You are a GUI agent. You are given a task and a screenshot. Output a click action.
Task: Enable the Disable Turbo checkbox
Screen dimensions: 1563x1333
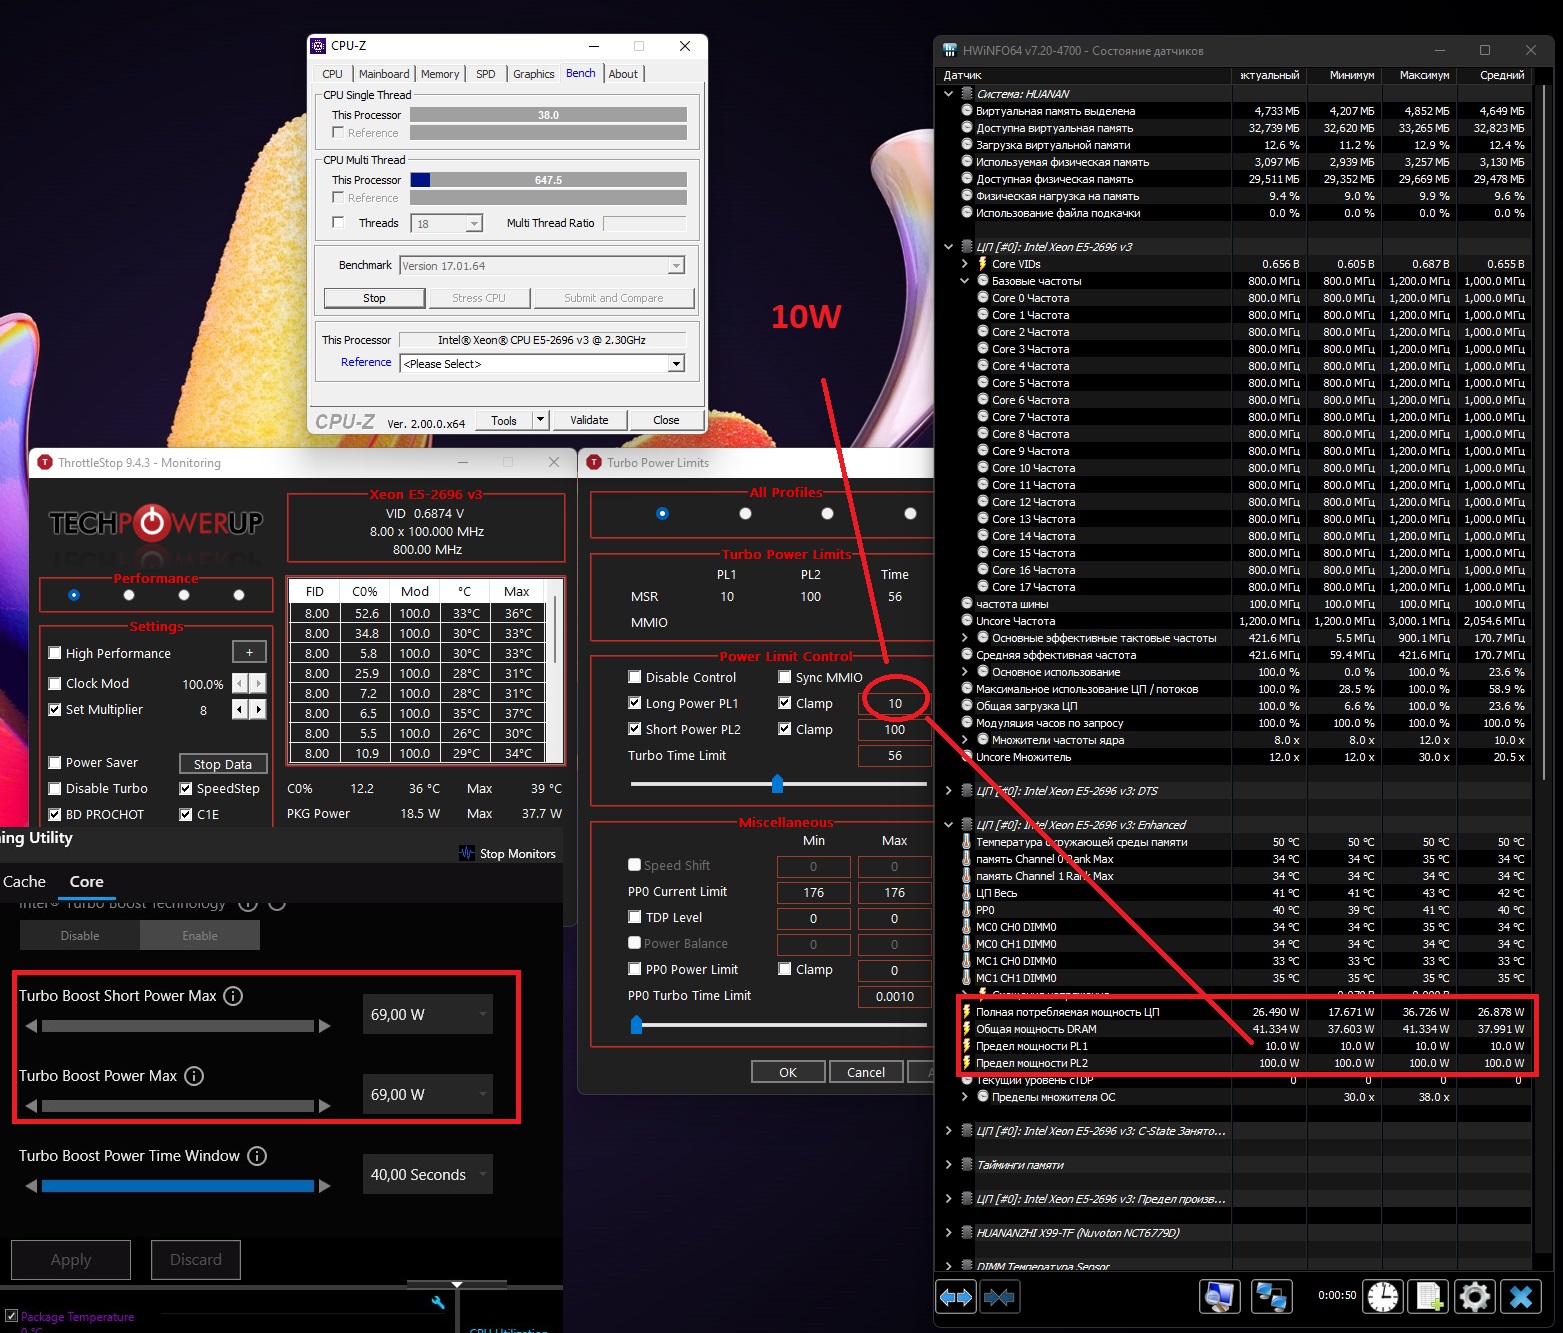pyautogui.click(x=55, y=788)
